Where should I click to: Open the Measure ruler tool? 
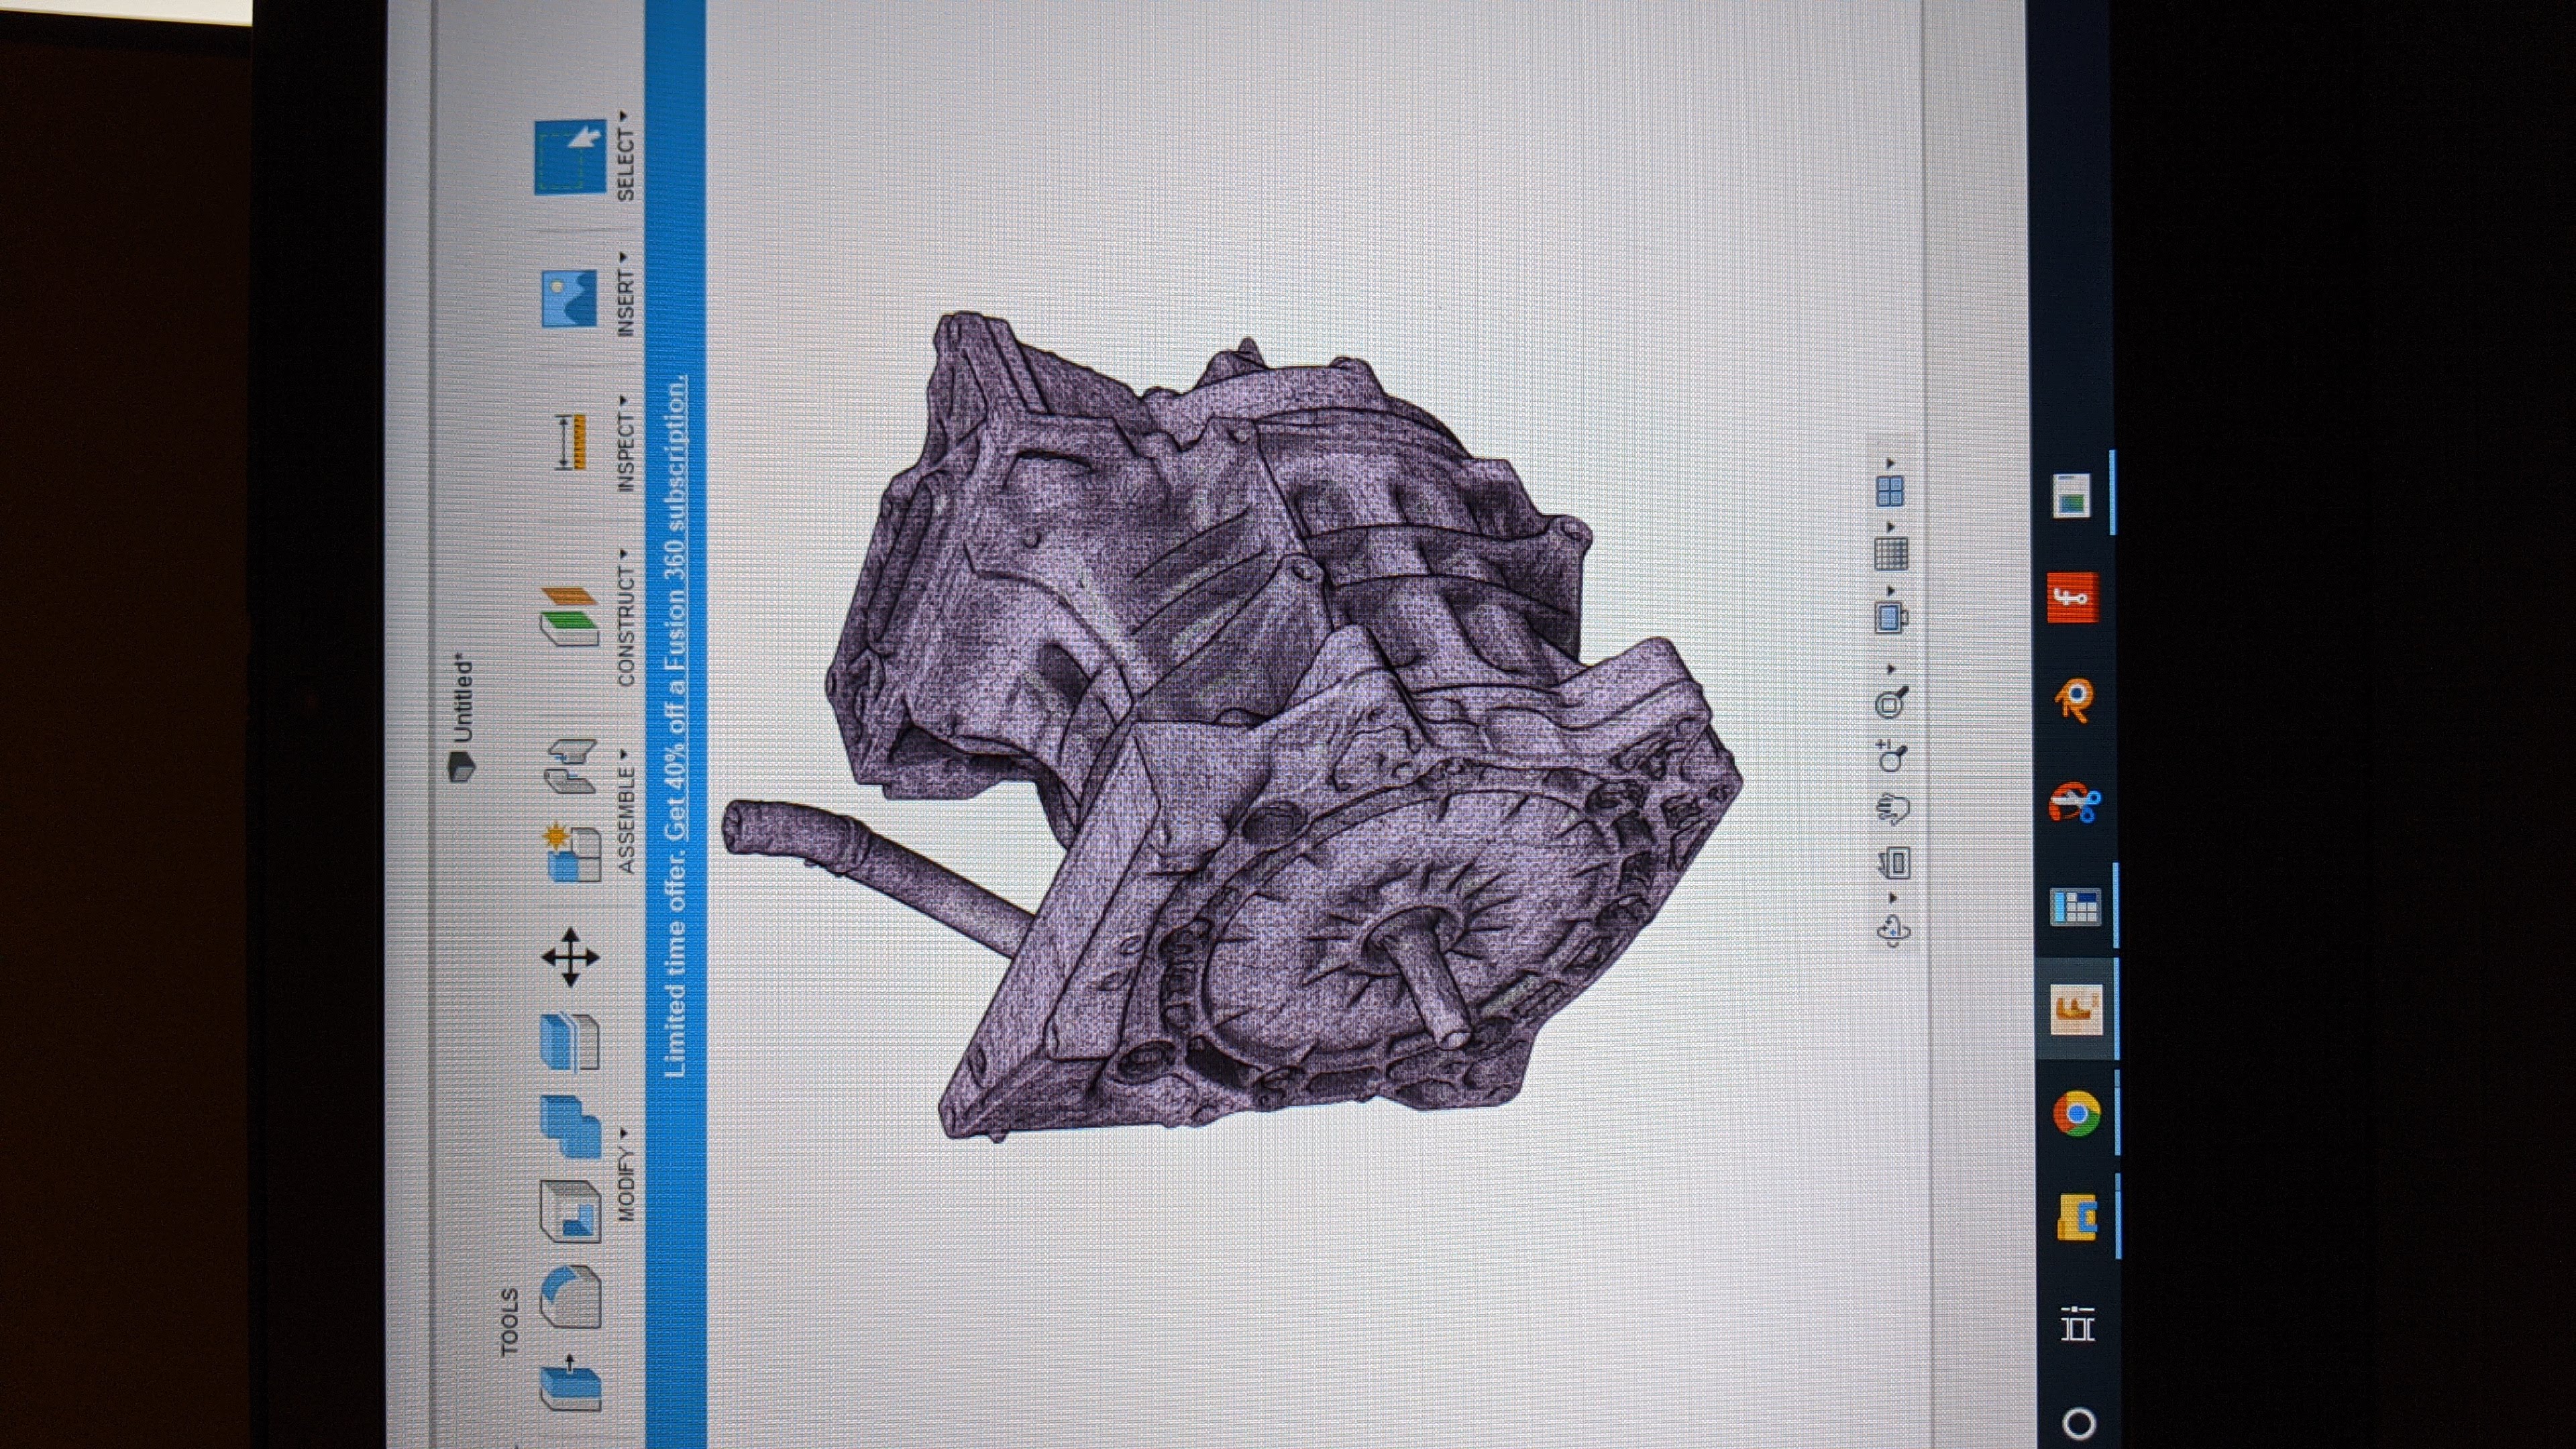click(570, 442)
